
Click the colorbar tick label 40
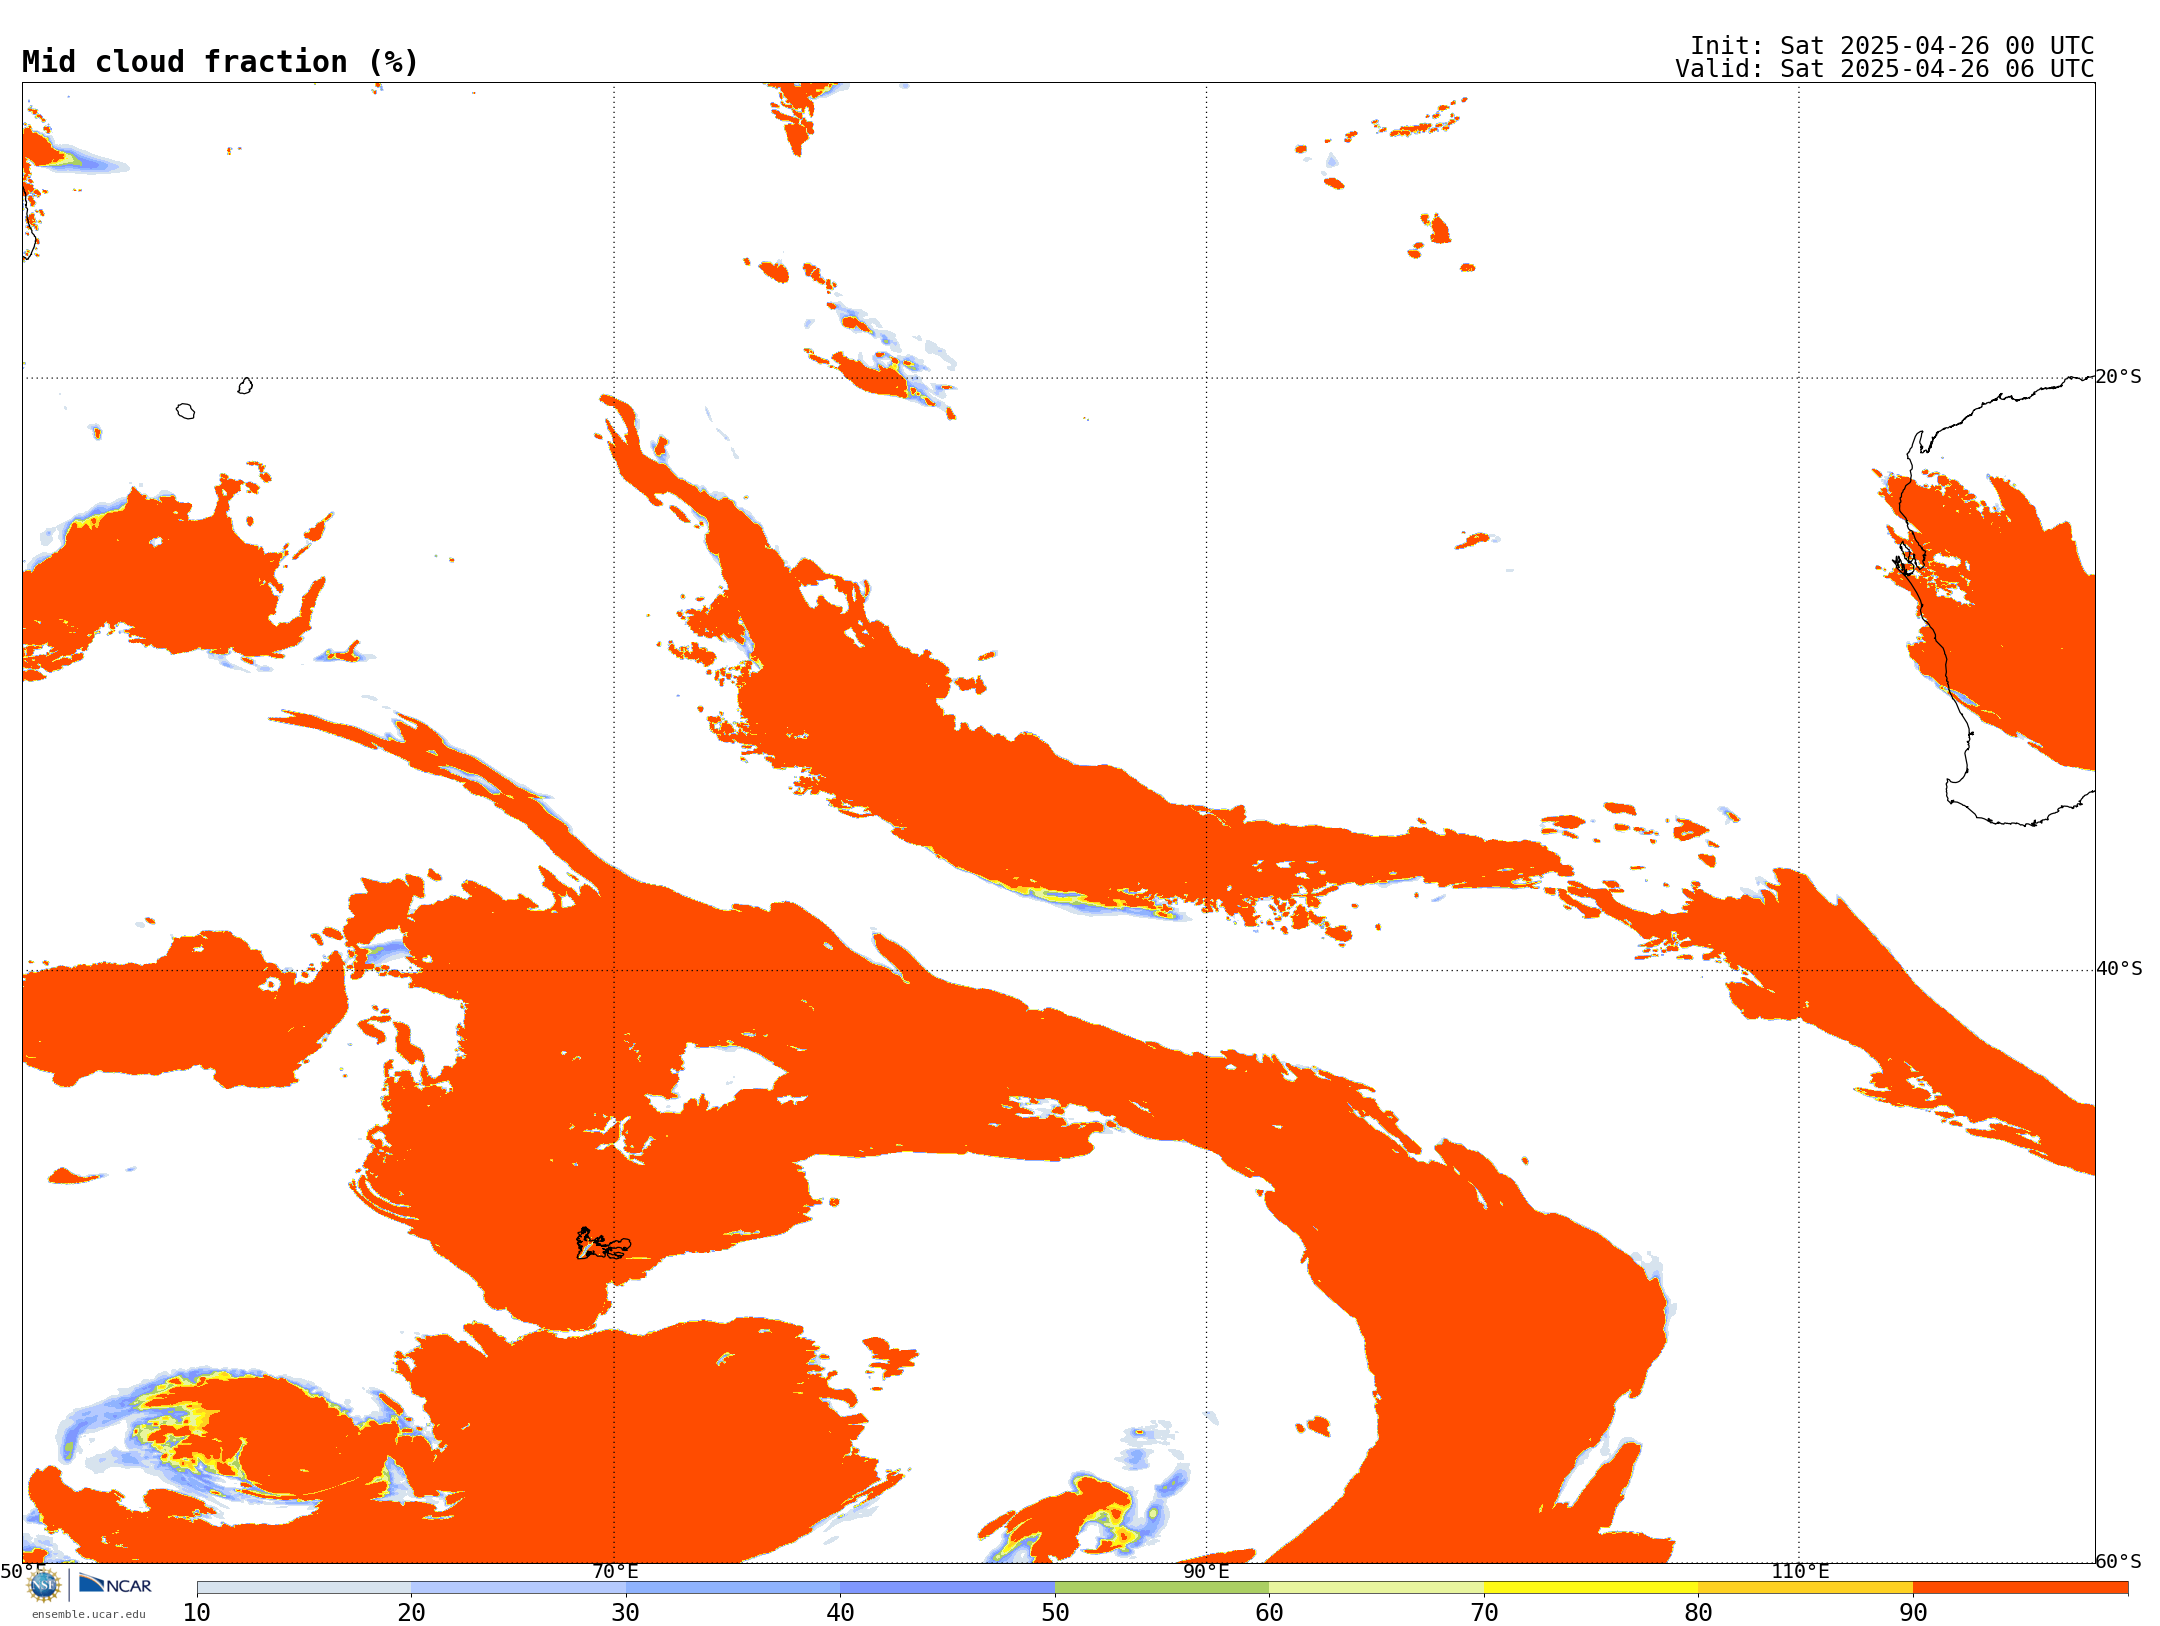click(x=840, y=1613)
